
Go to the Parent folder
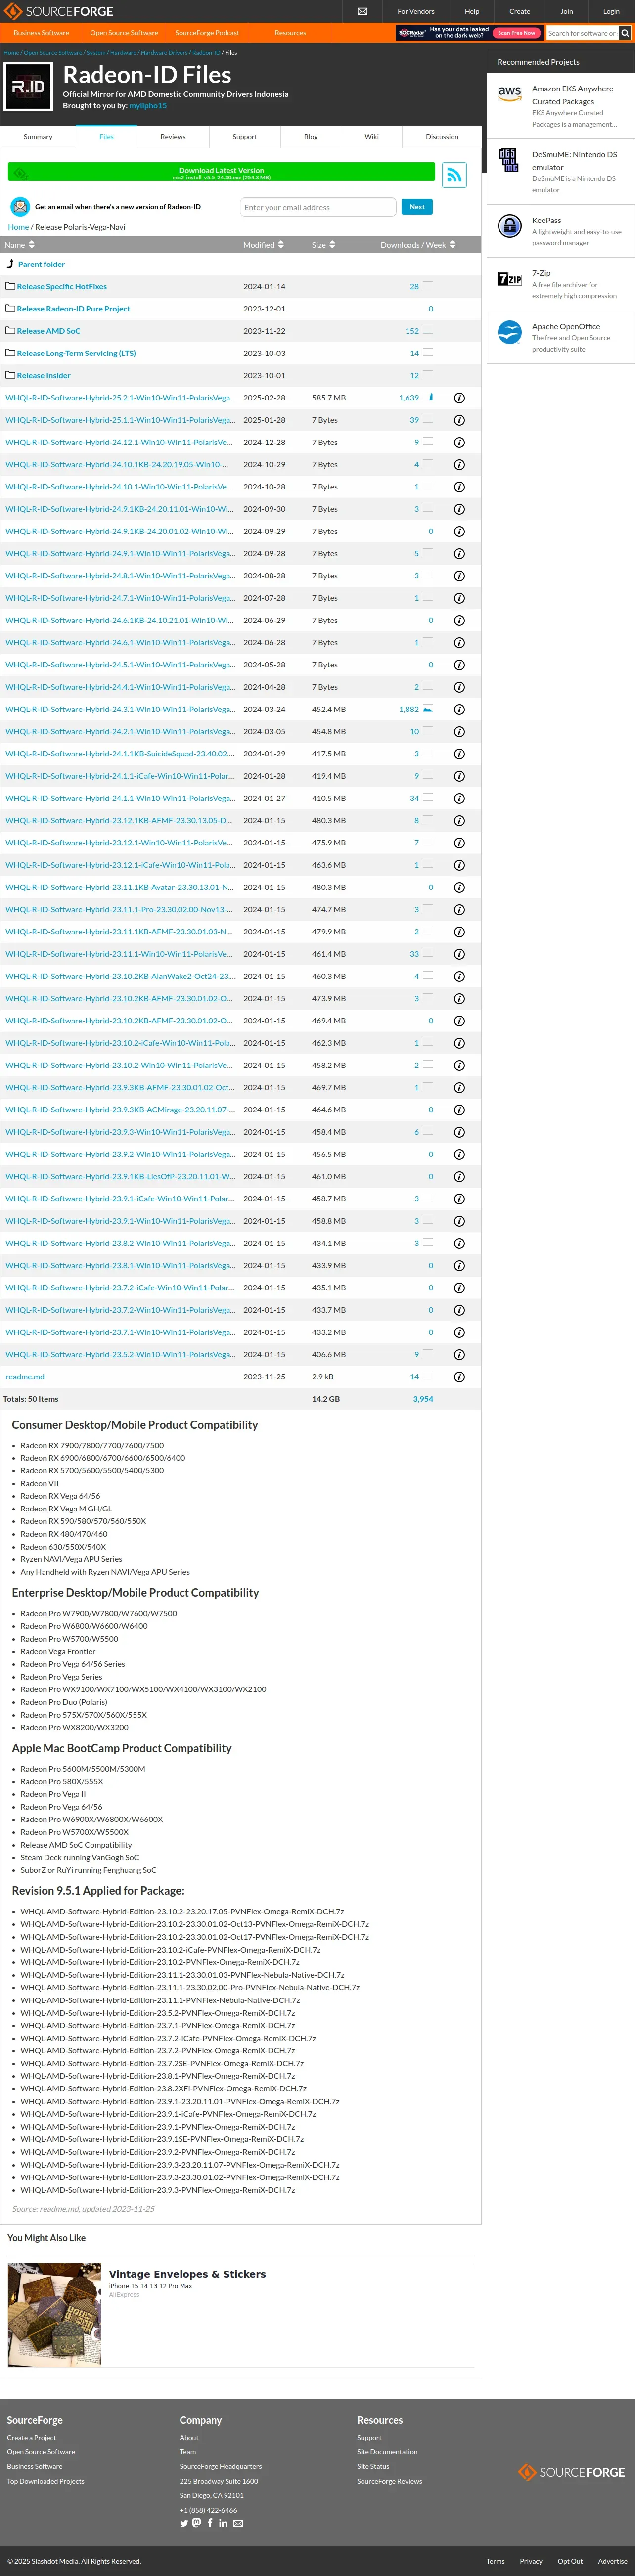pyautogui.click(x=41, y=264)
